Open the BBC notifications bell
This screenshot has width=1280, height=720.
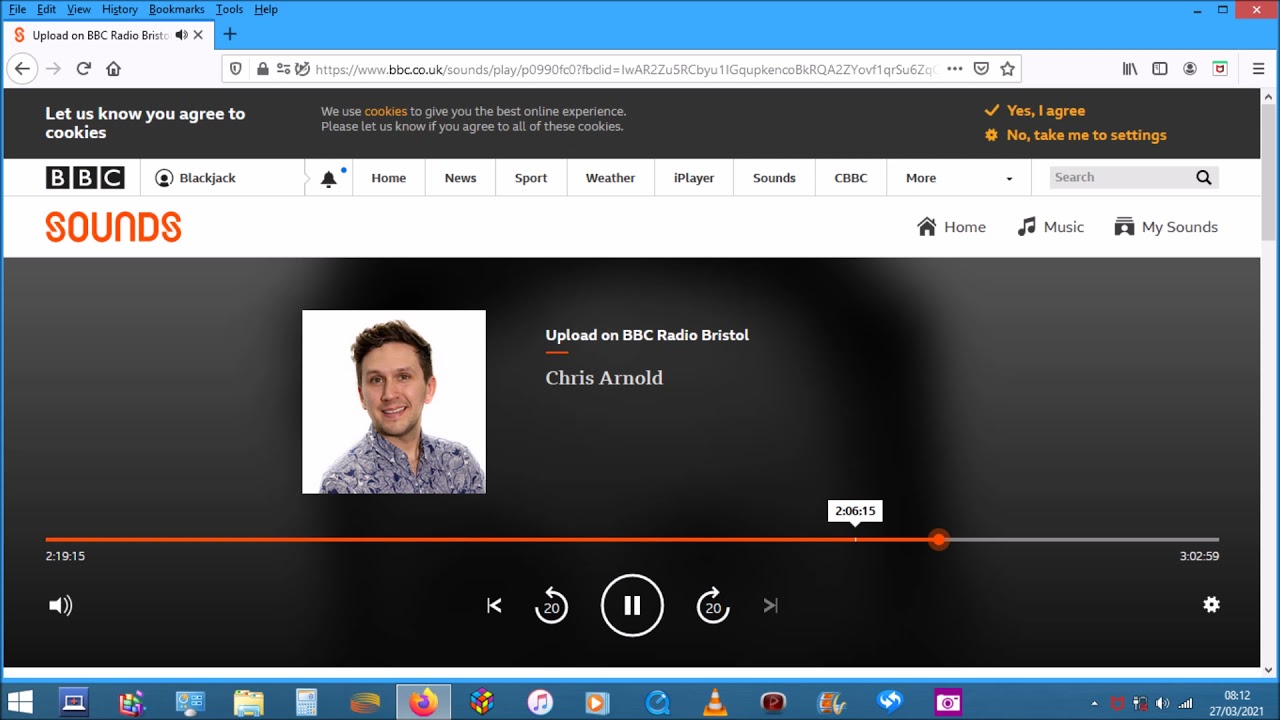coord(328,179)
